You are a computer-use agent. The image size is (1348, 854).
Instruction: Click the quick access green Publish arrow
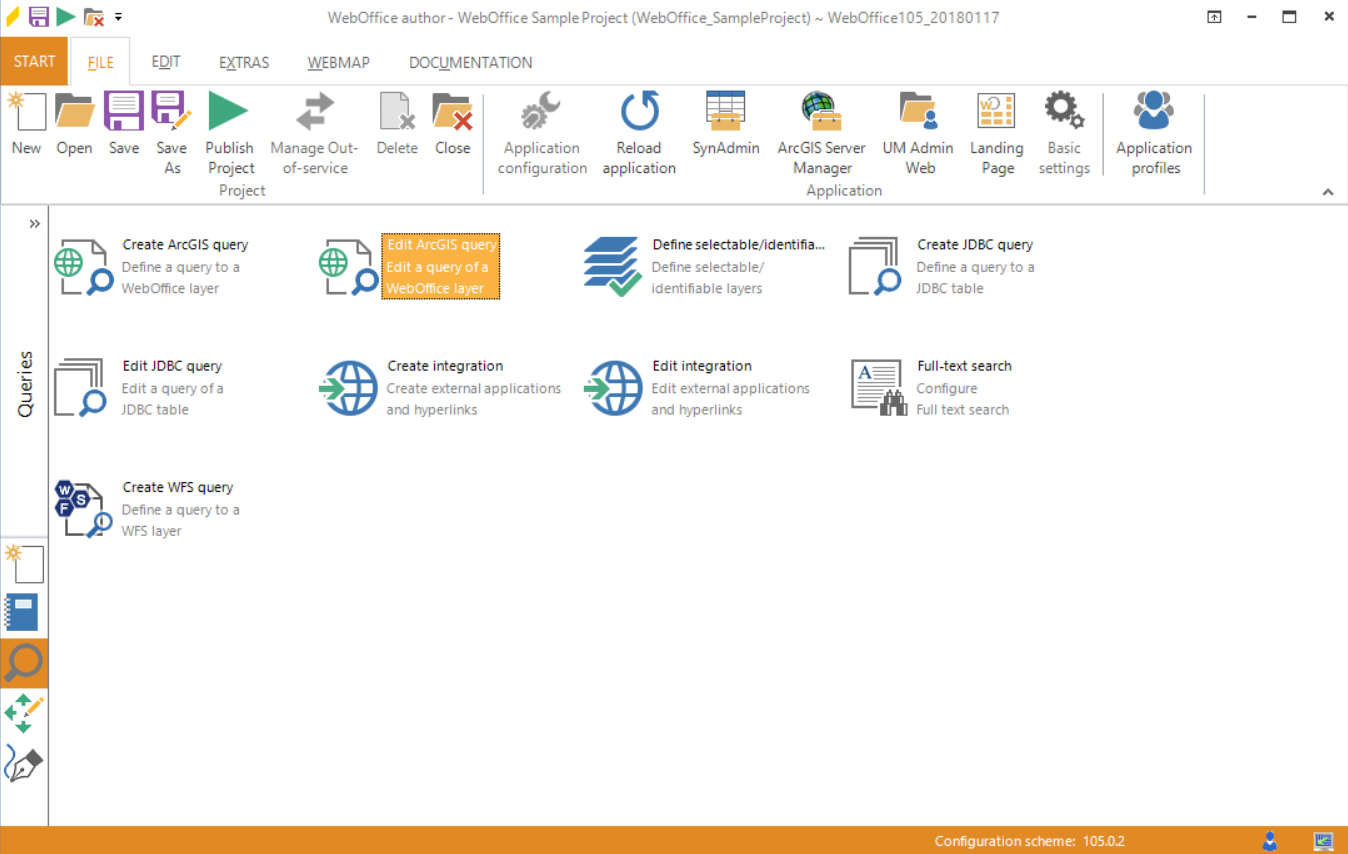click(x=66, y=16)
